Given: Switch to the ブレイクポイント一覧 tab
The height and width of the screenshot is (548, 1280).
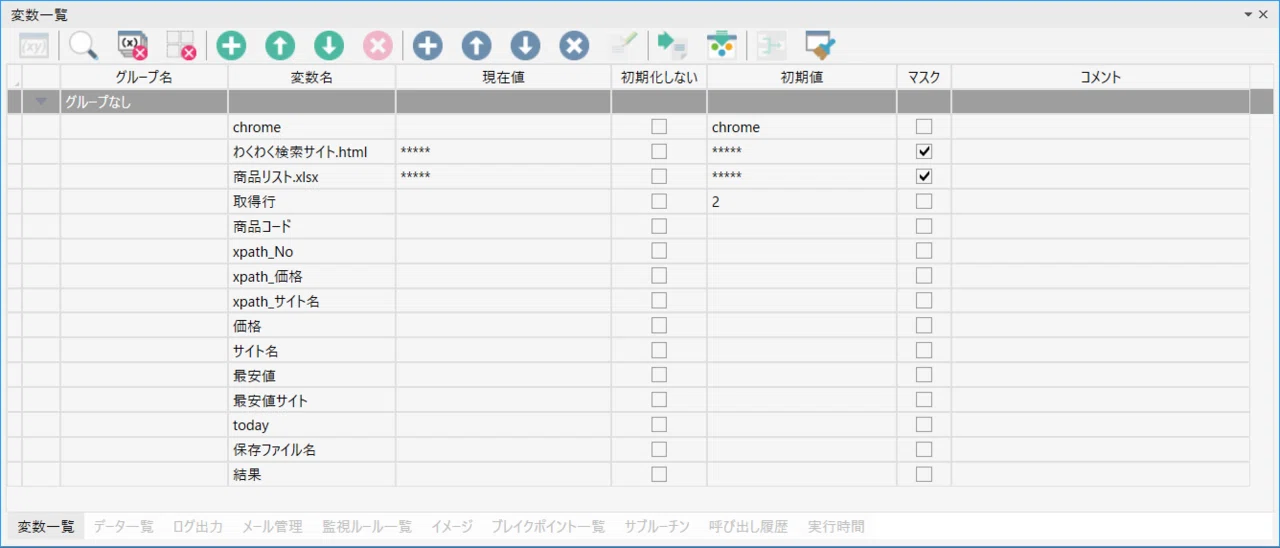Looking at the screenshot, I should (548, 526).
